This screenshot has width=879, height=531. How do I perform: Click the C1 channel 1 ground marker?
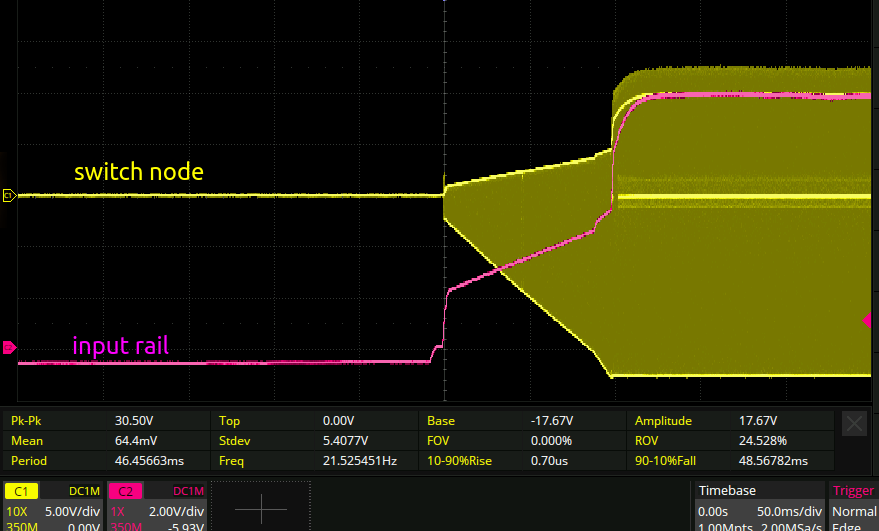point(9,195)
